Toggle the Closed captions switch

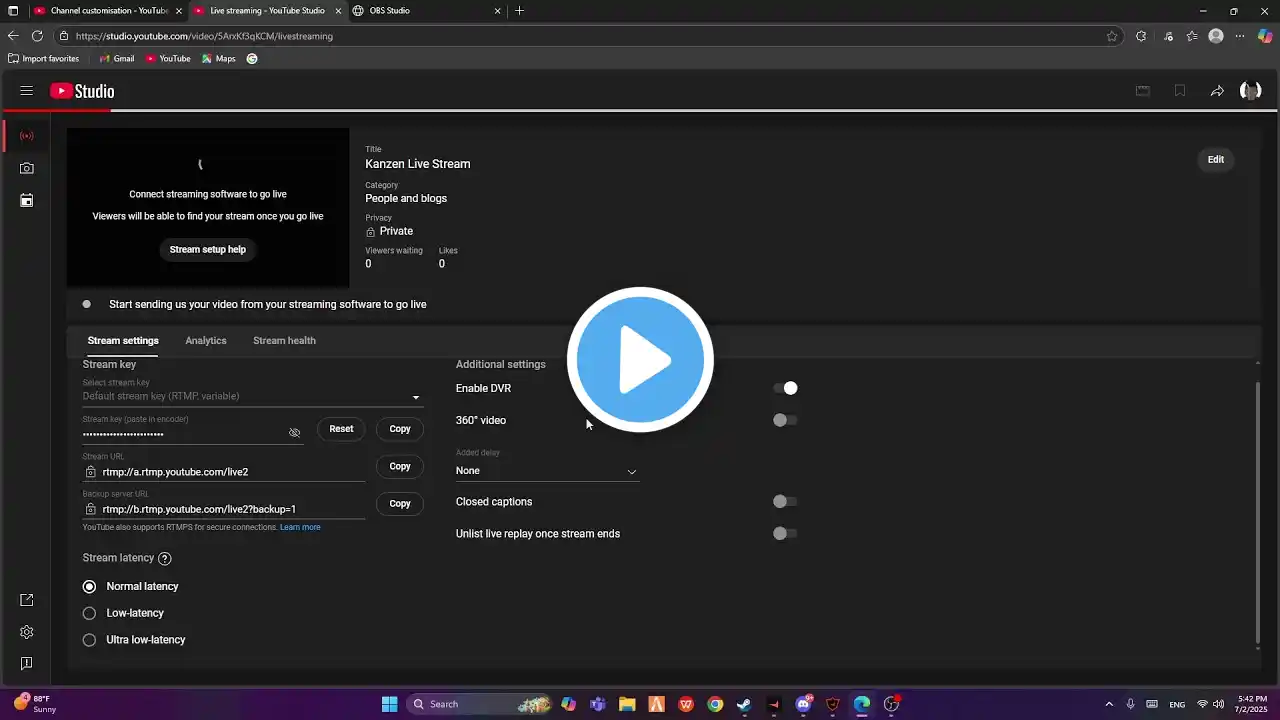coord(786,502)
